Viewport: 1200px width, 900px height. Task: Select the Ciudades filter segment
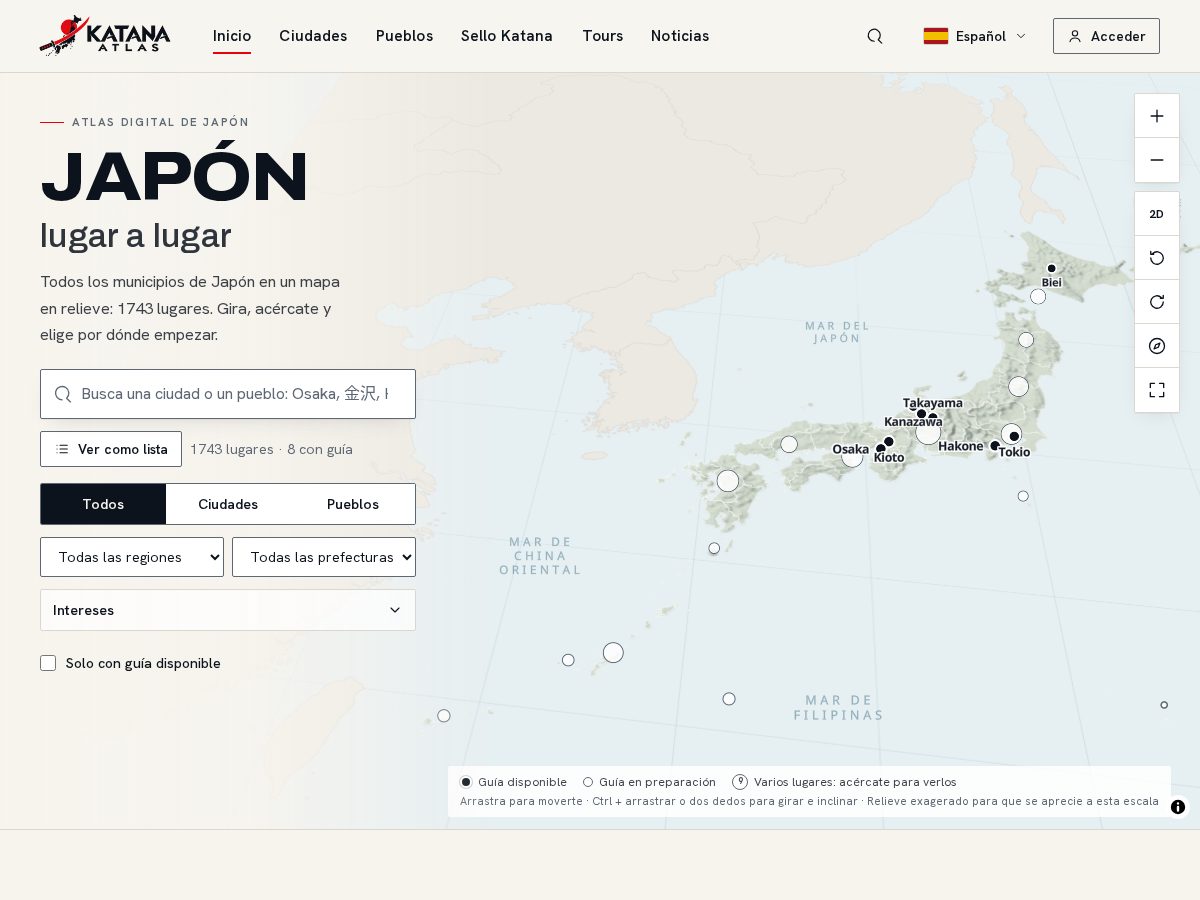click(228, 504)
